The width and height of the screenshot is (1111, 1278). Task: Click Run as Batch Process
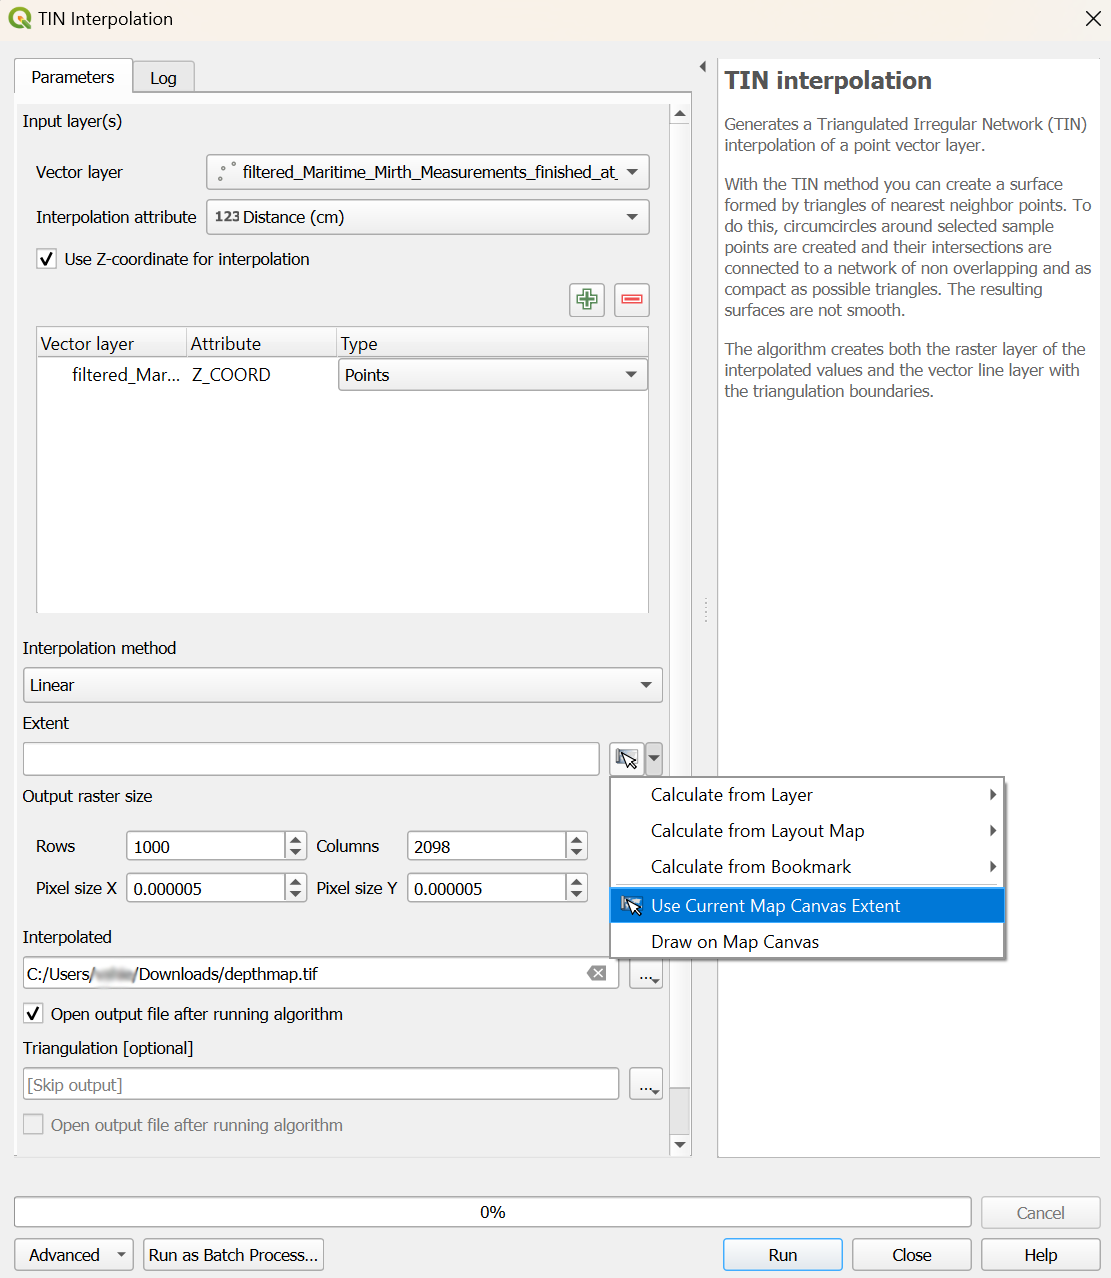pyautogui.click(x=233, y=1254)
